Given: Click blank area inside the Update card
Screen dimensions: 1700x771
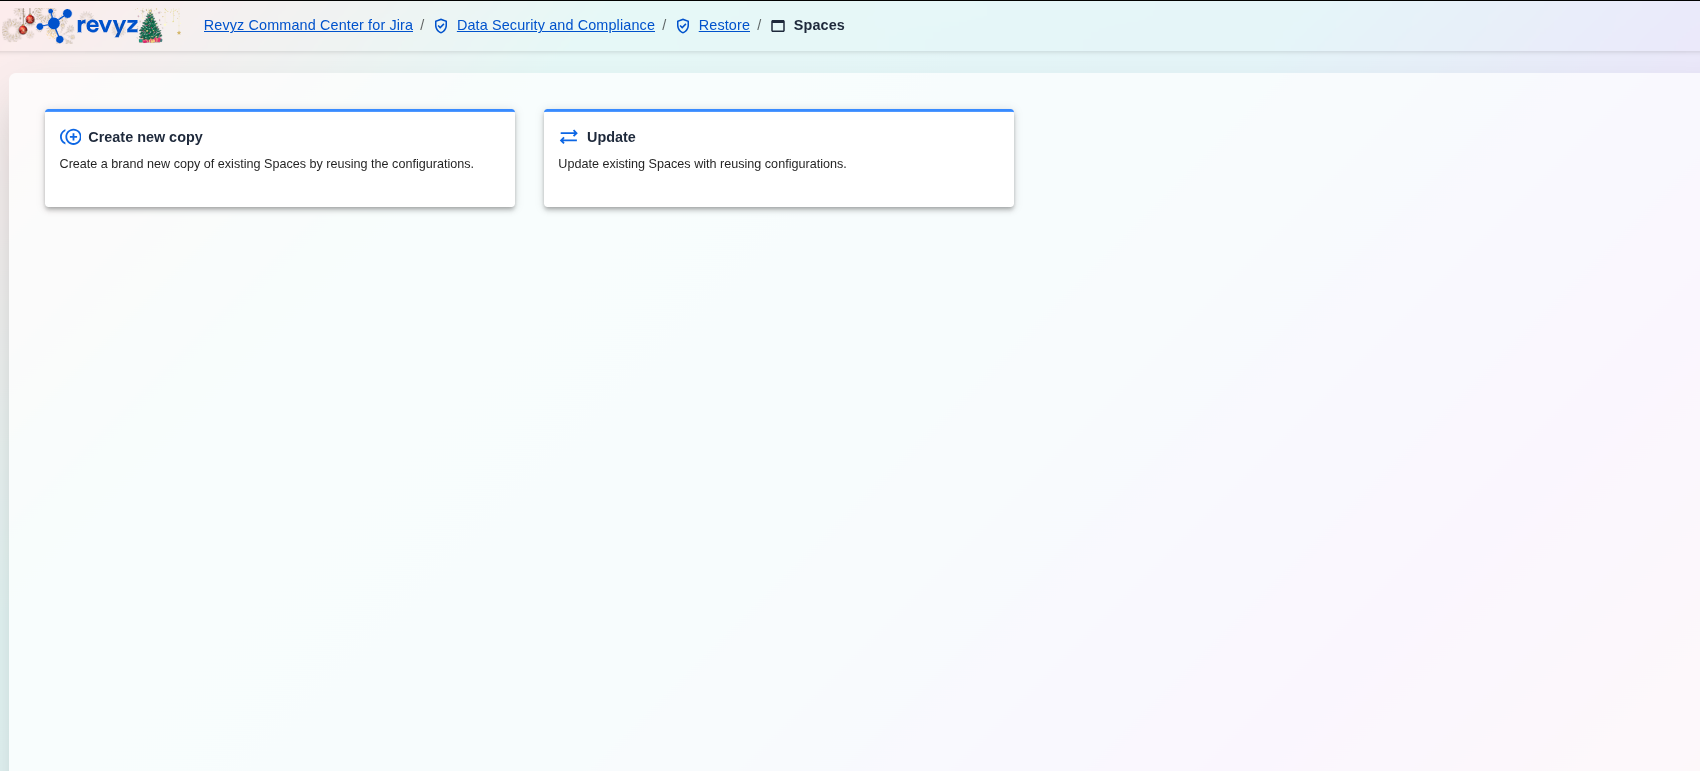Looking at the screenshot, I should (x=850, y=188).
